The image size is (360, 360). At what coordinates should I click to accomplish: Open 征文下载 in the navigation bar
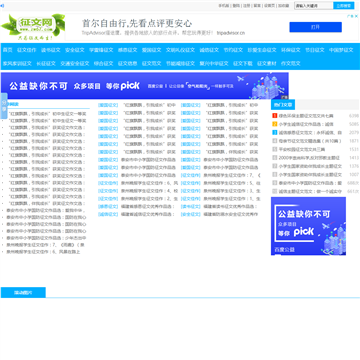(243, 63)
